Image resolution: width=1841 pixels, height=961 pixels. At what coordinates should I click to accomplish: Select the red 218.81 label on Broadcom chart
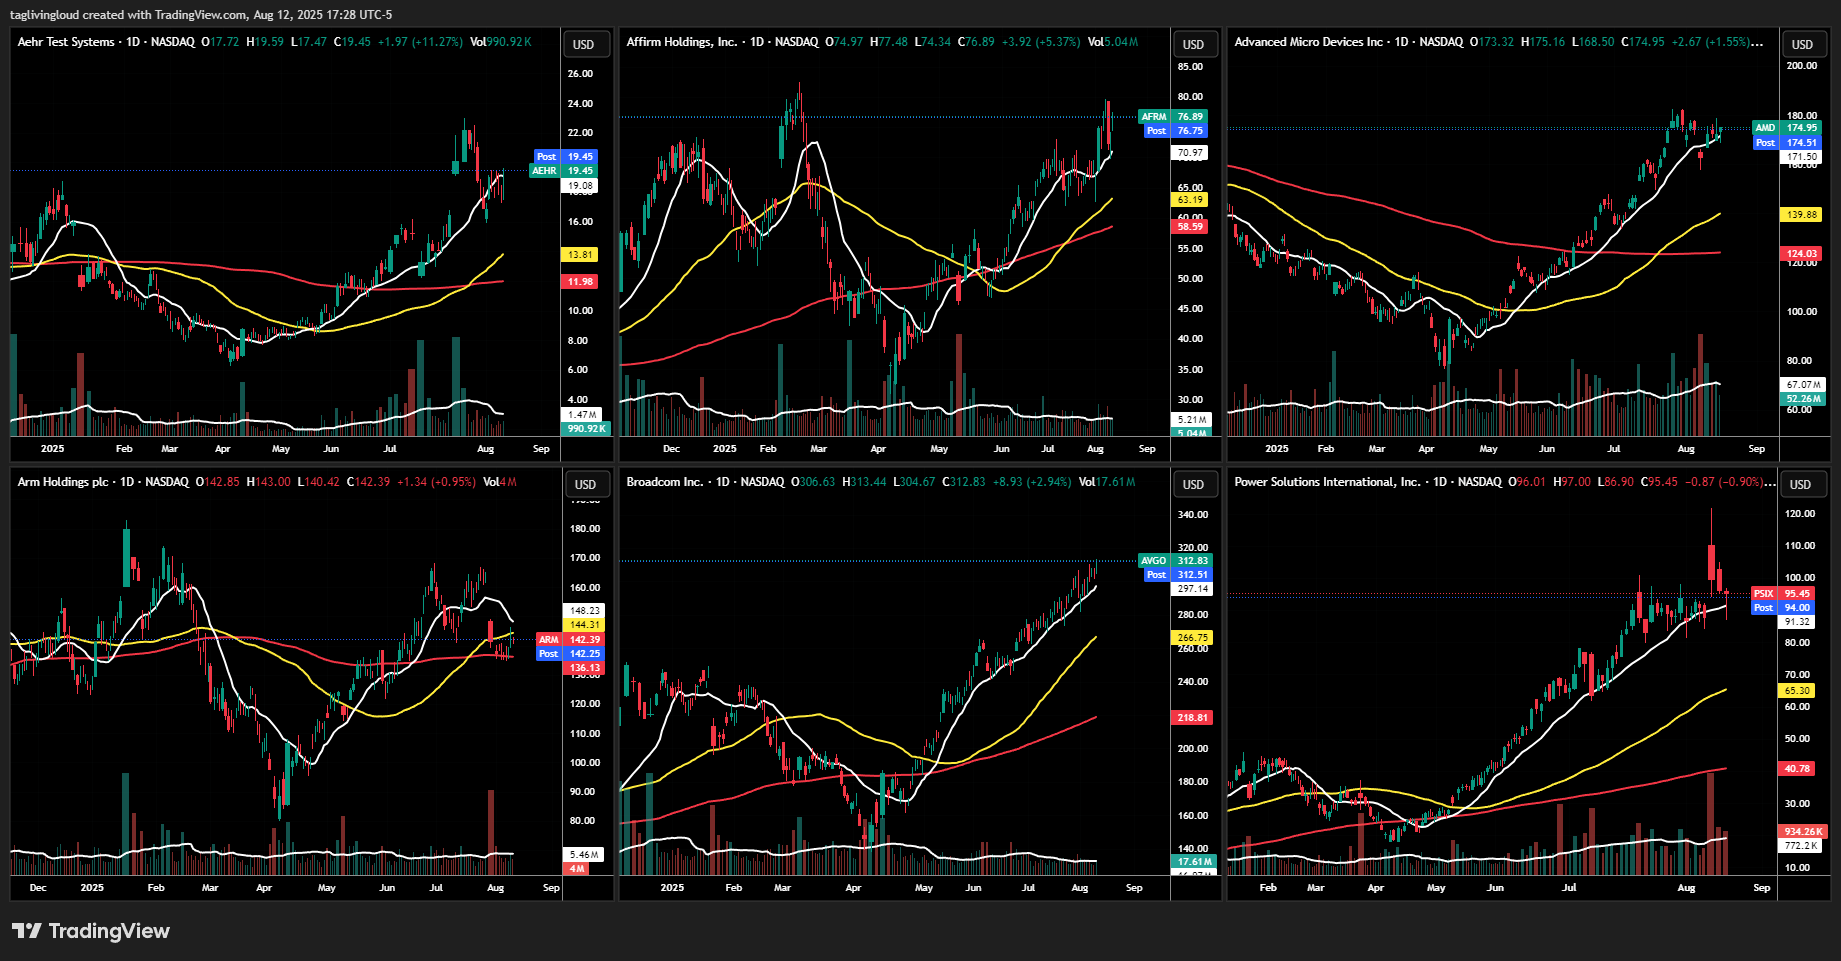pos(1193,718)
